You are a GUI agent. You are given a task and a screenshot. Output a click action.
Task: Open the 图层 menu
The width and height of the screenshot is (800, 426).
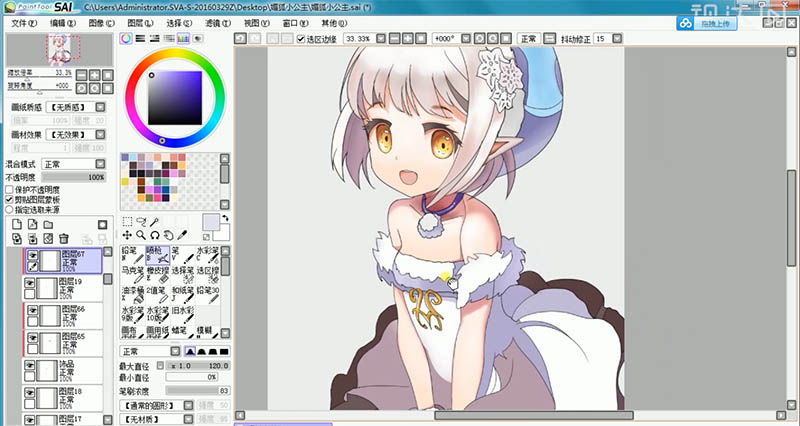click(140, 23)
